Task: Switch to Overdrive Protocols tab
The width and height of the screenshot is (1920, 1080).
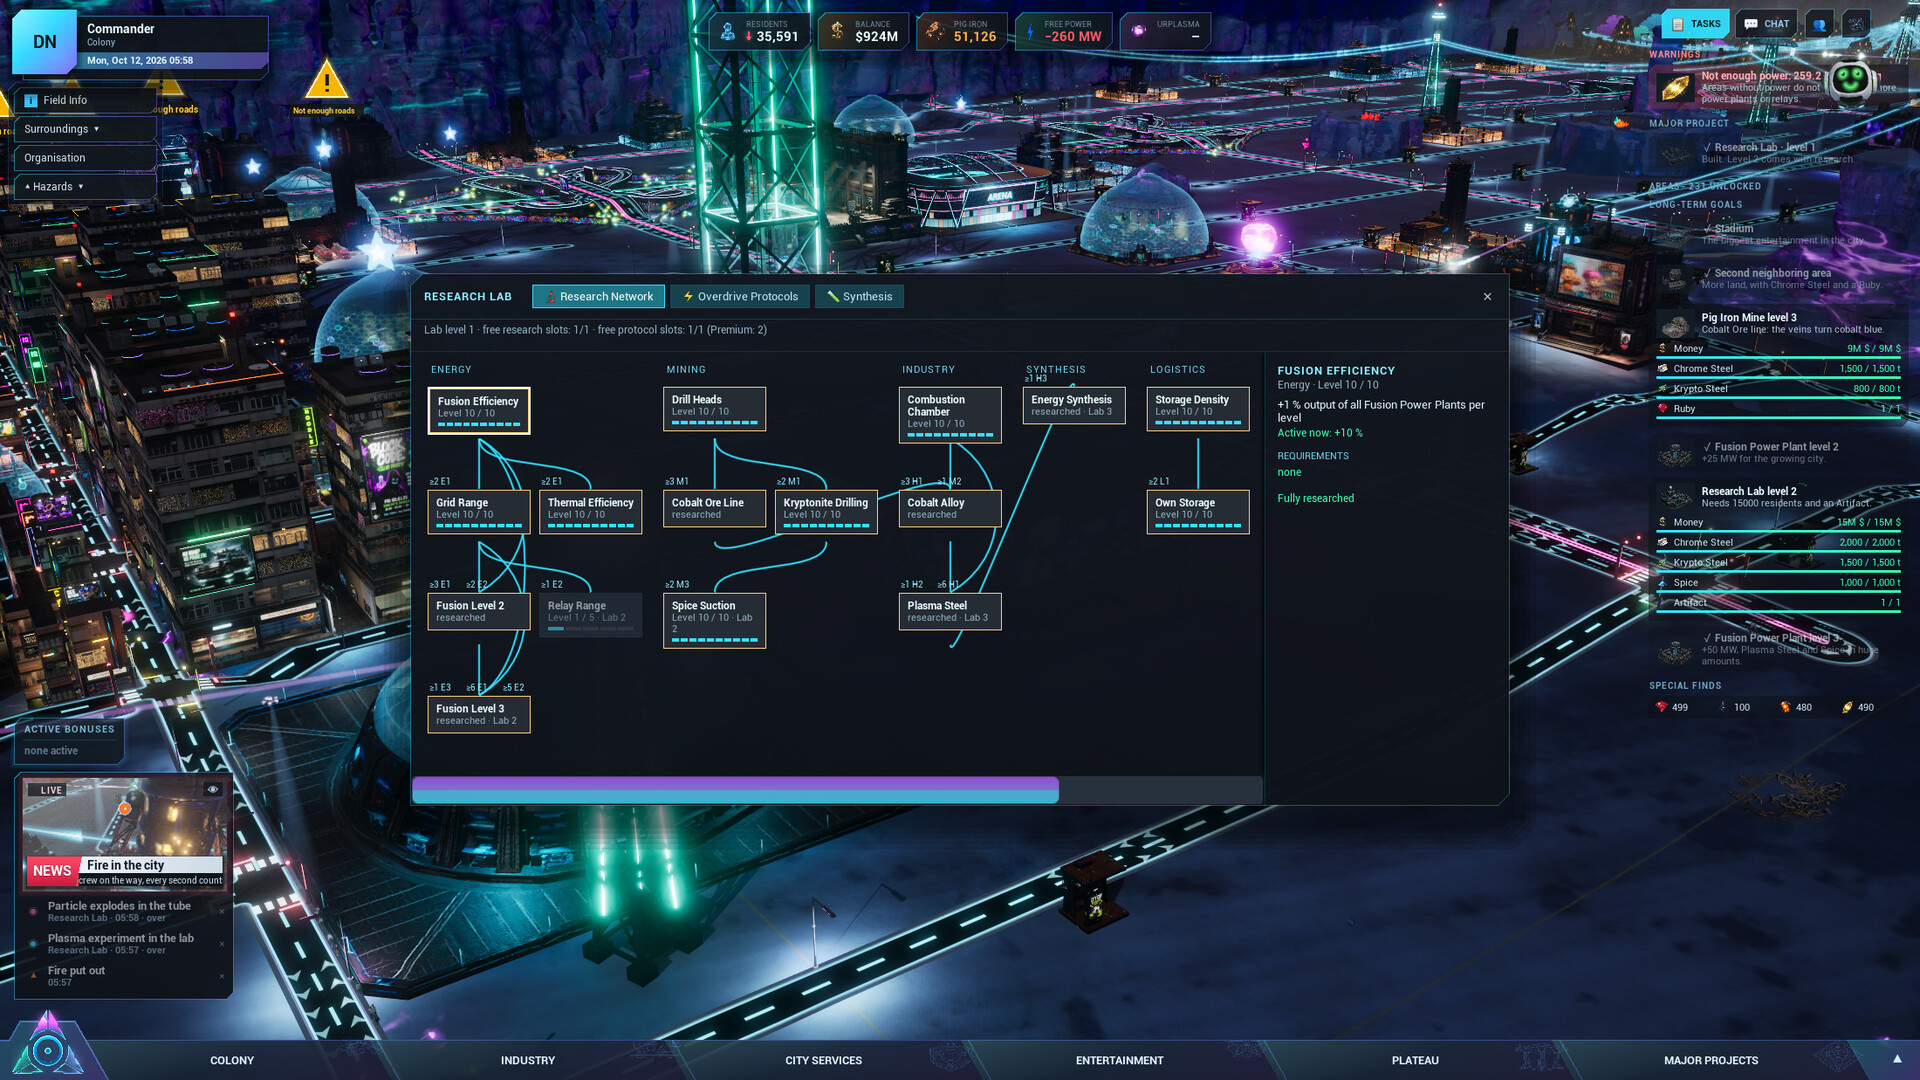Action: click(x=740, y=297)
